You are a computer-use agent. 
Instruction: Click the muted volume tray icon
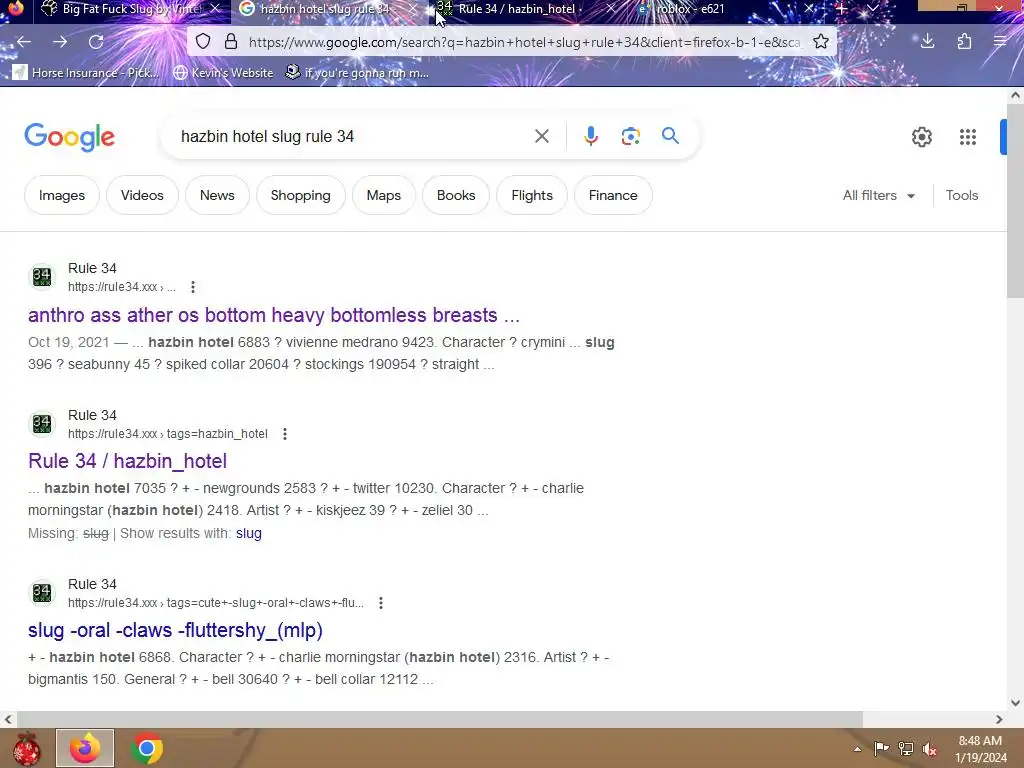point(930,749)
